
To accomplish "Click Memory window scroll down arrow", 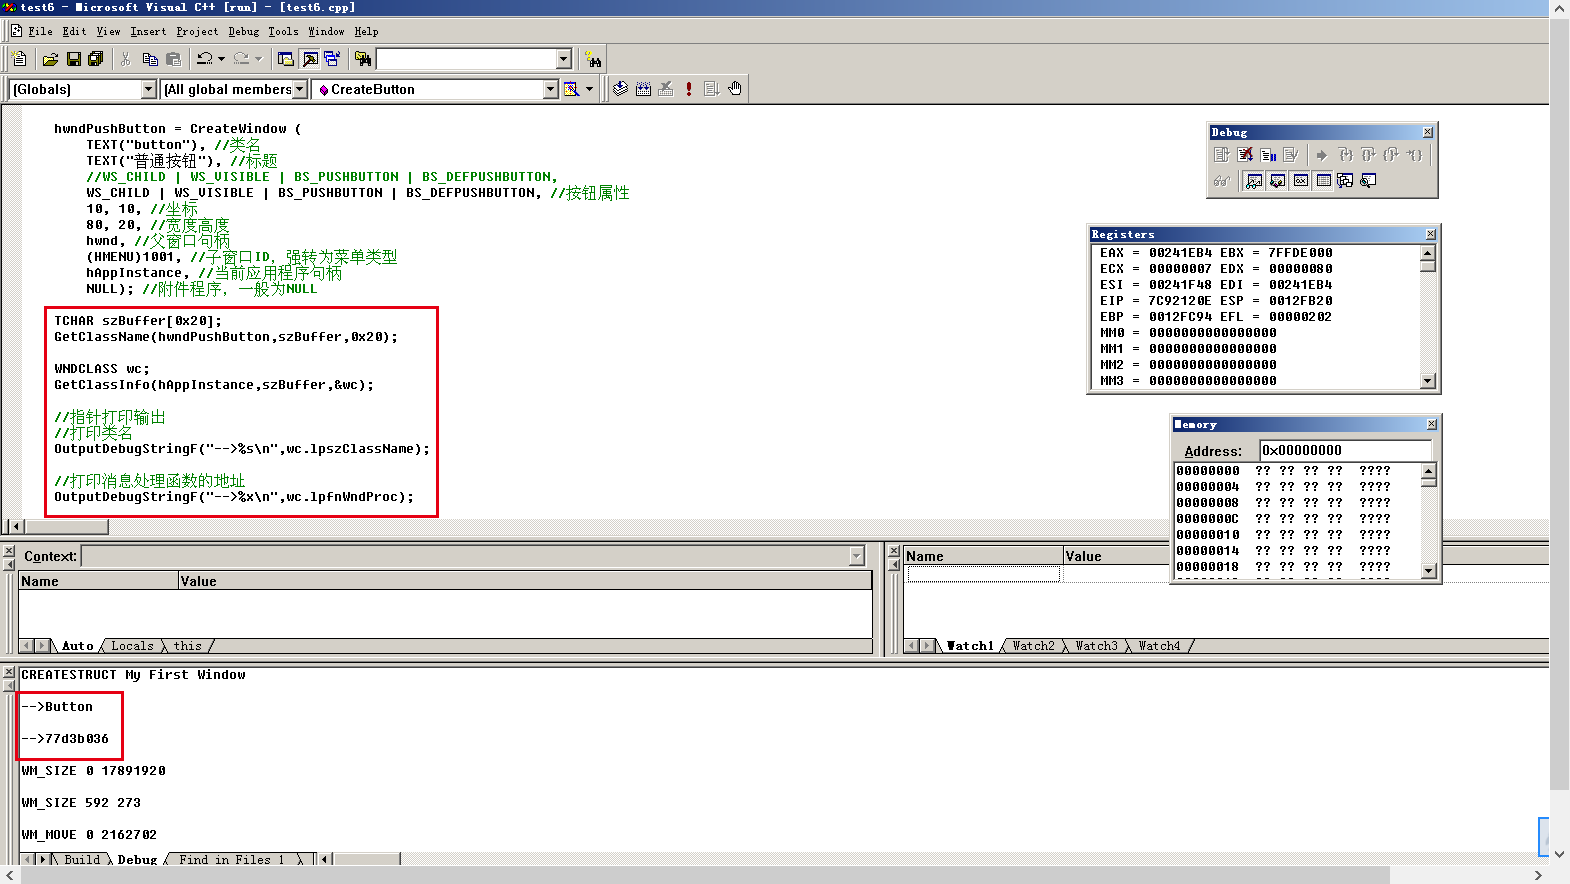I will (x=1429, y=571).
